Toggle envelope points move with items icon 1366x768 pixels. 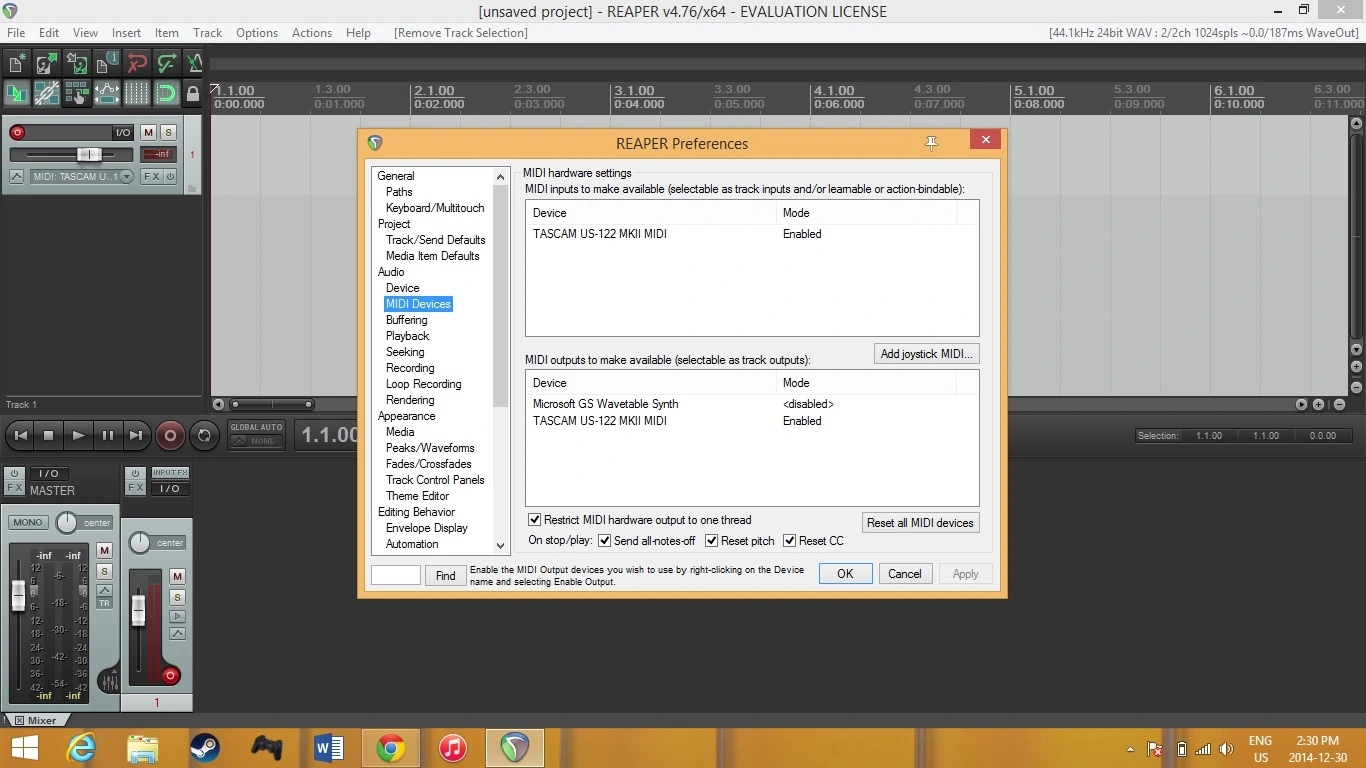pos(107,93)
